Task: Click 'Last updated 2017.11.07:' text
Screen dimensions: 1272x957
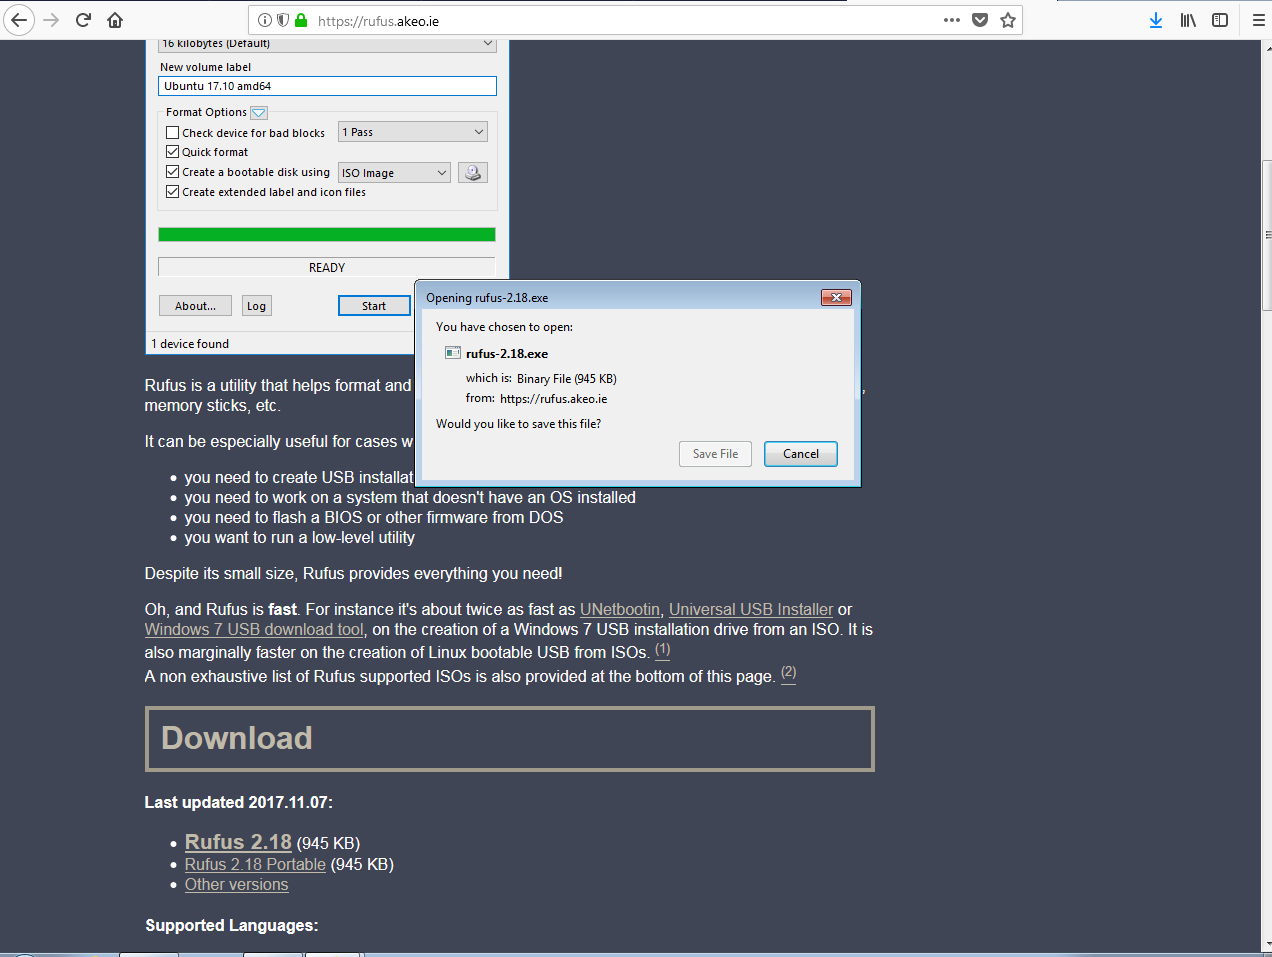Action: [239, 802]
